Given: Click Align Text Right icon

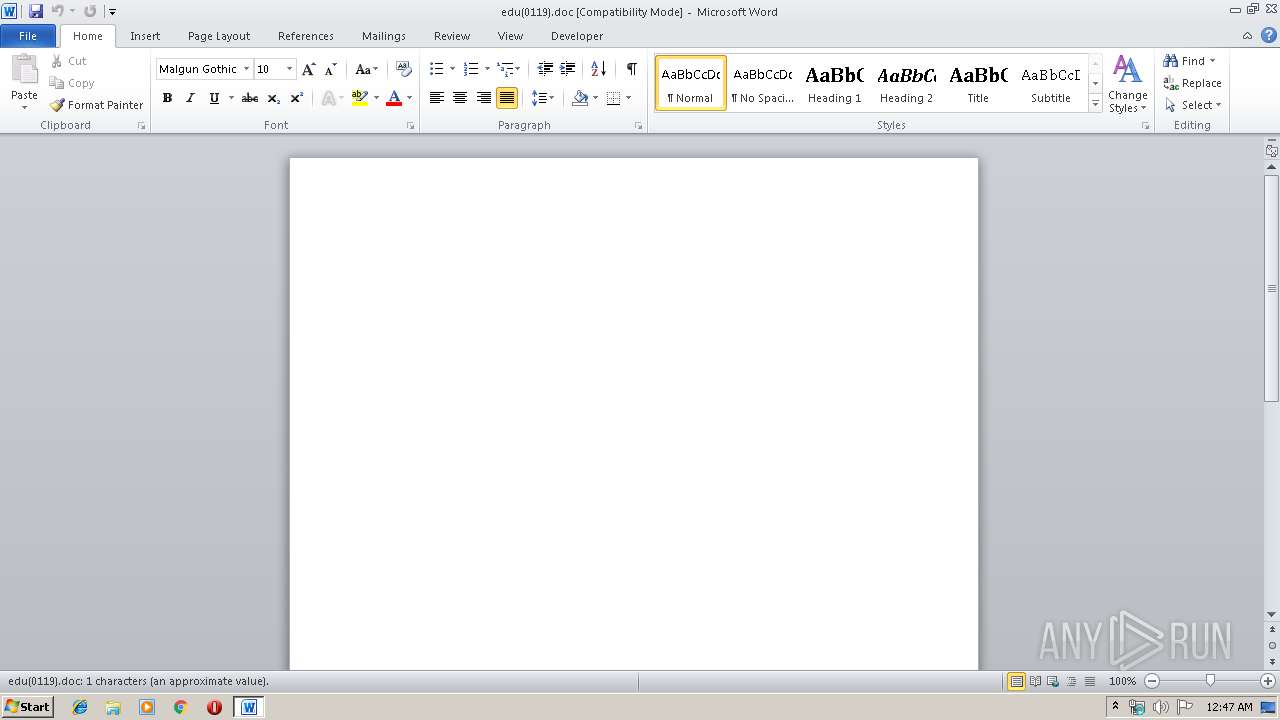Looking at the screenshot, I should (483, 98).
